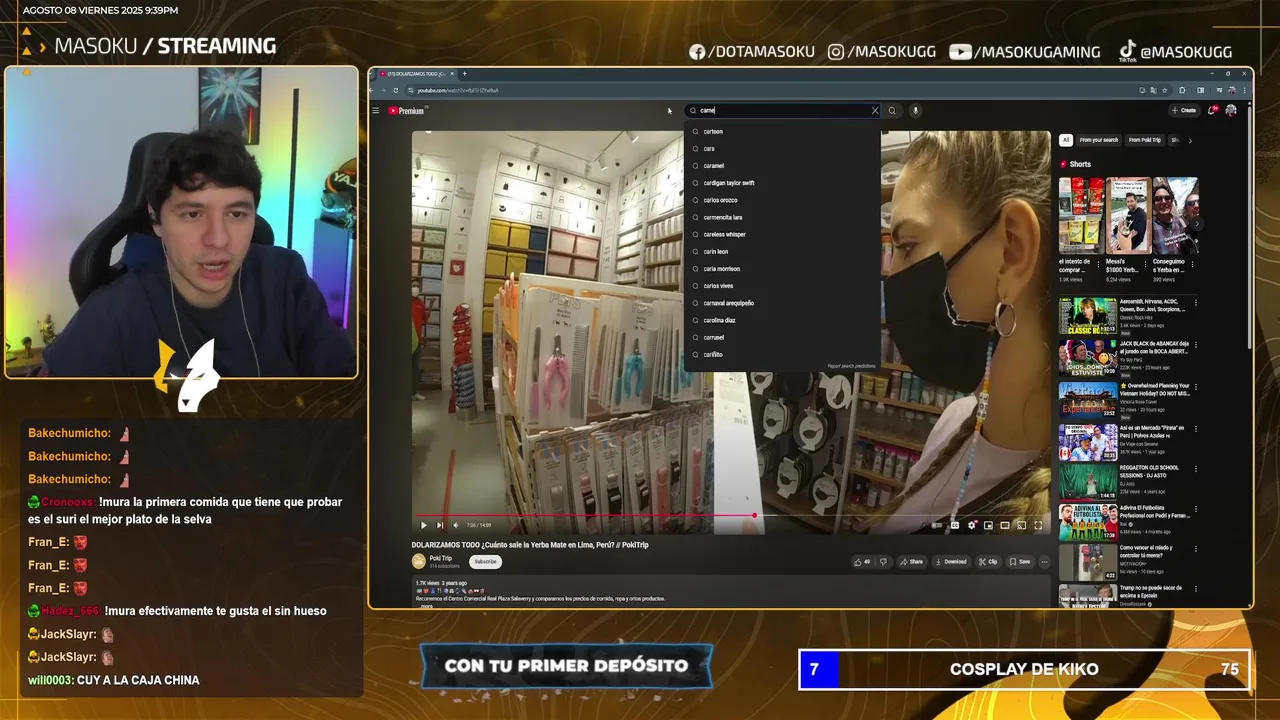
Task: Select 'From Poki Trip' filter chip
Action: (1145, 140)
